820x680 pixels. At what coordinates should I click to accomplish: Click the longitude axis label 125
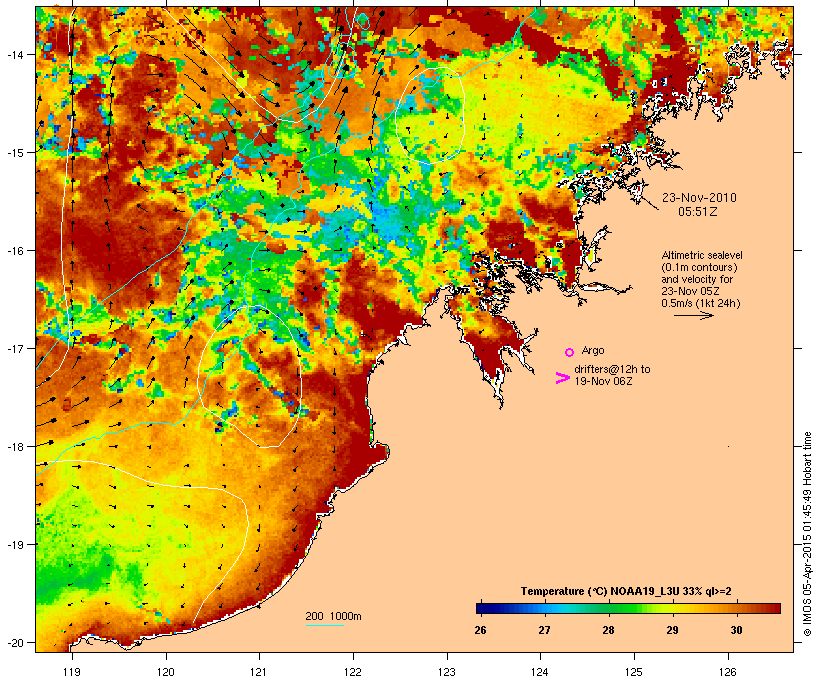[x=634, y=672]
